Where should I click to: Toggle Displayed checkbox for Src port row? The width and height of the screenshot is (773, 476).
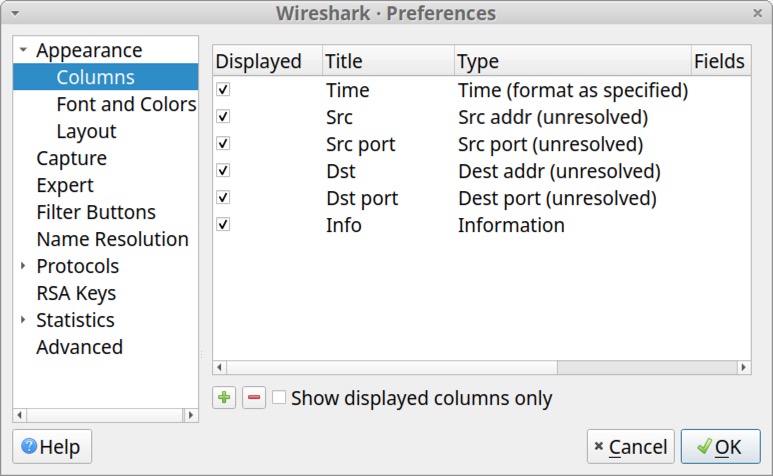tap(223, 143)
